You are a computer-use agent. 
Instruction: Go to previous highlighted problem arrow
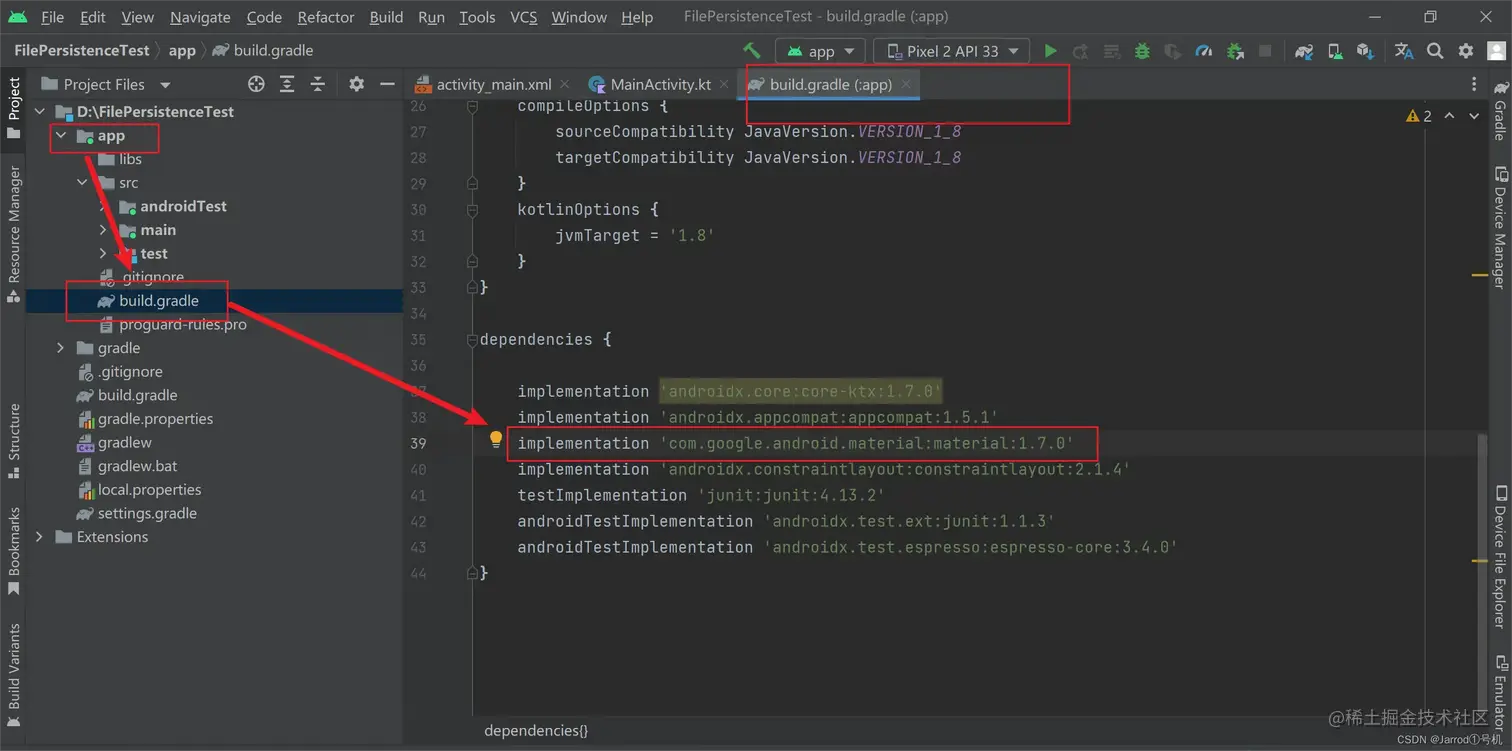pos(1450,116)
